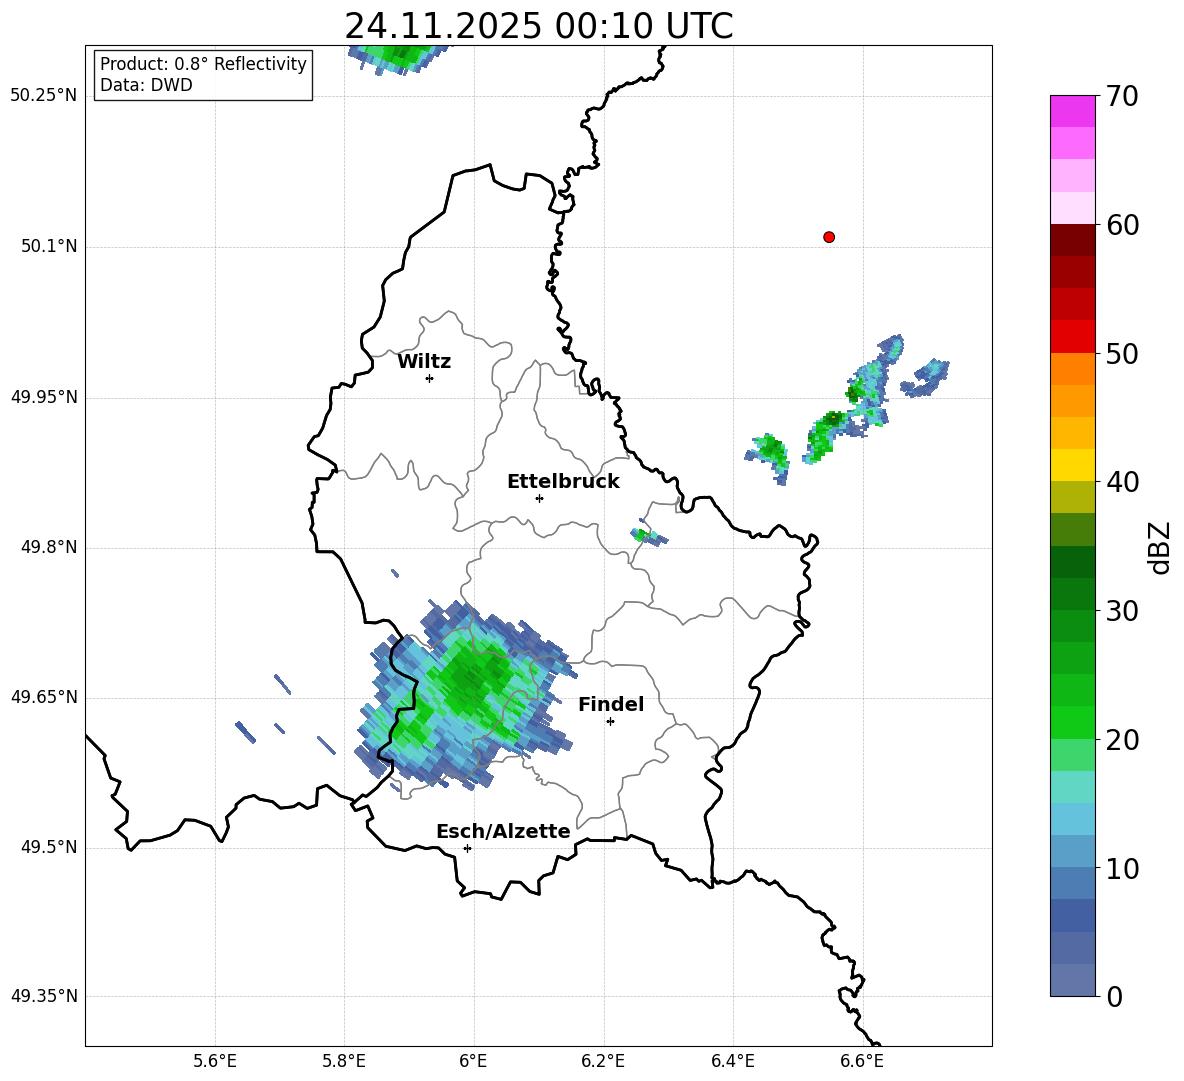Click the Findel city label
Viewport: 1184px width, 1081px height.
pos(611,704)
